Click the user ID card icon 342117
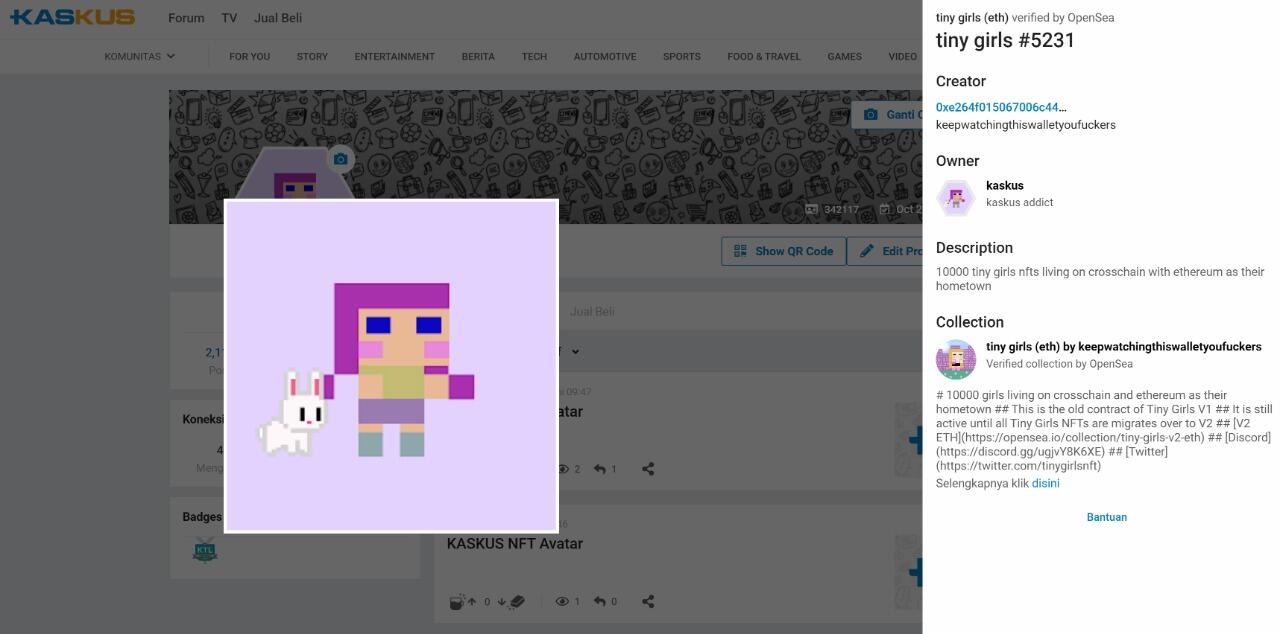 (812, 209)
